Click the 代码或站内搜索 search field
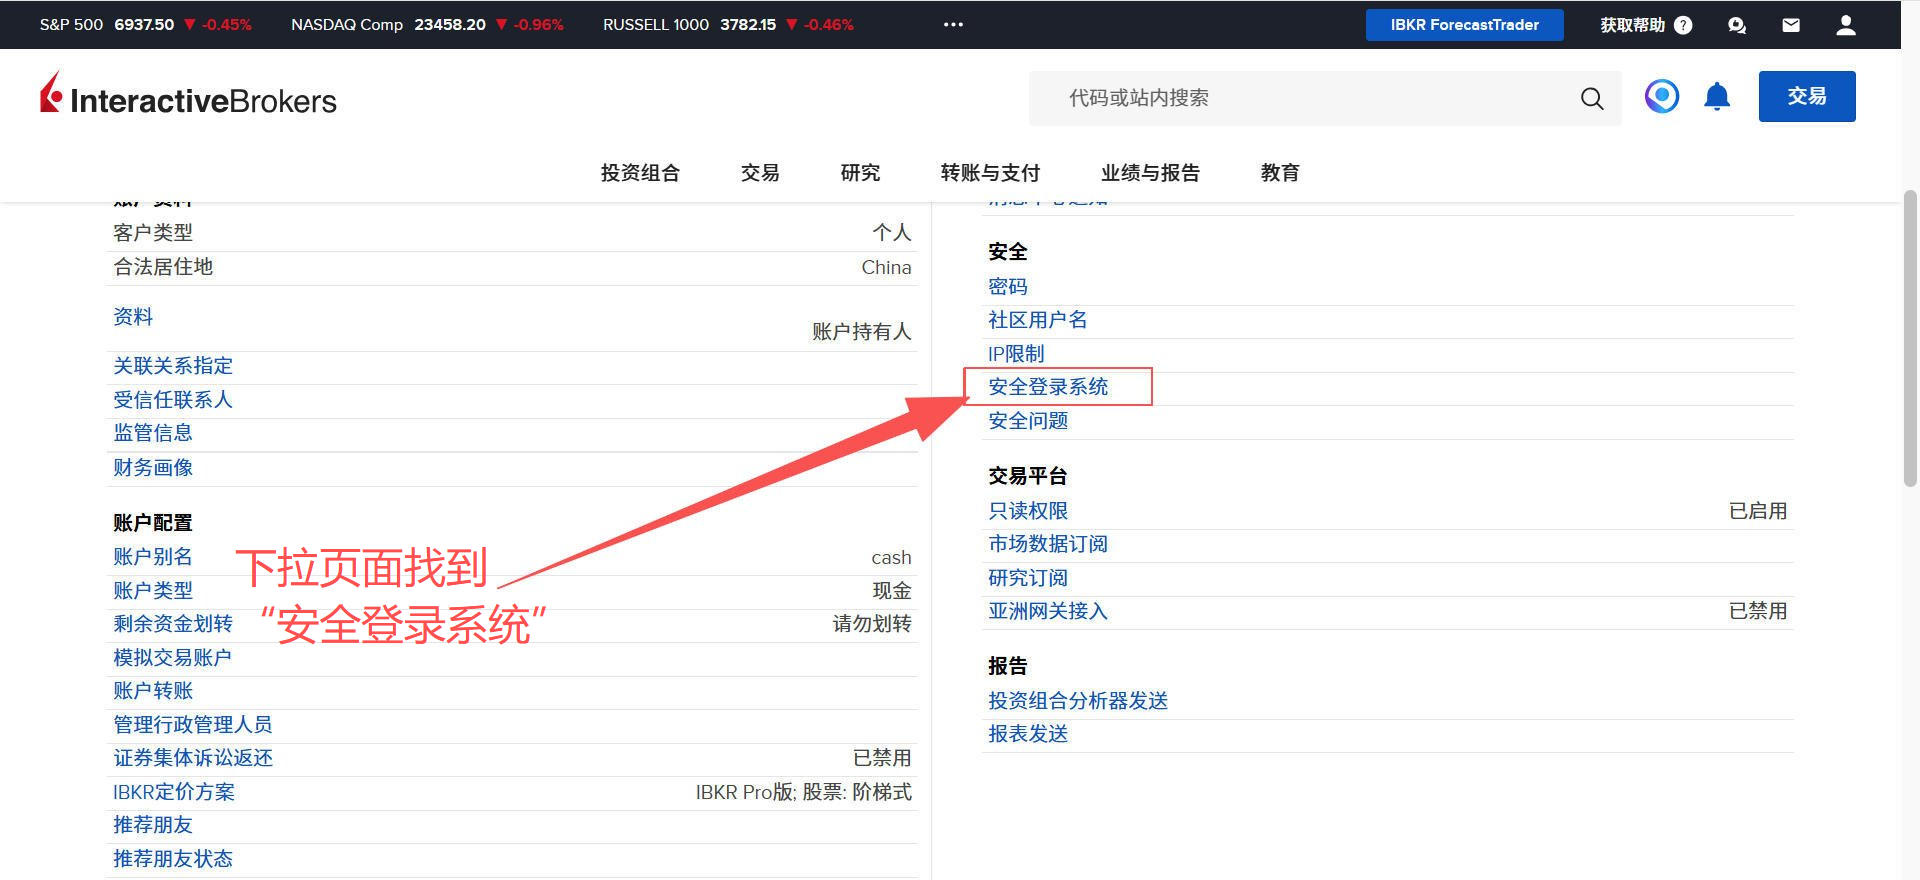 [x=1300, y=98]
